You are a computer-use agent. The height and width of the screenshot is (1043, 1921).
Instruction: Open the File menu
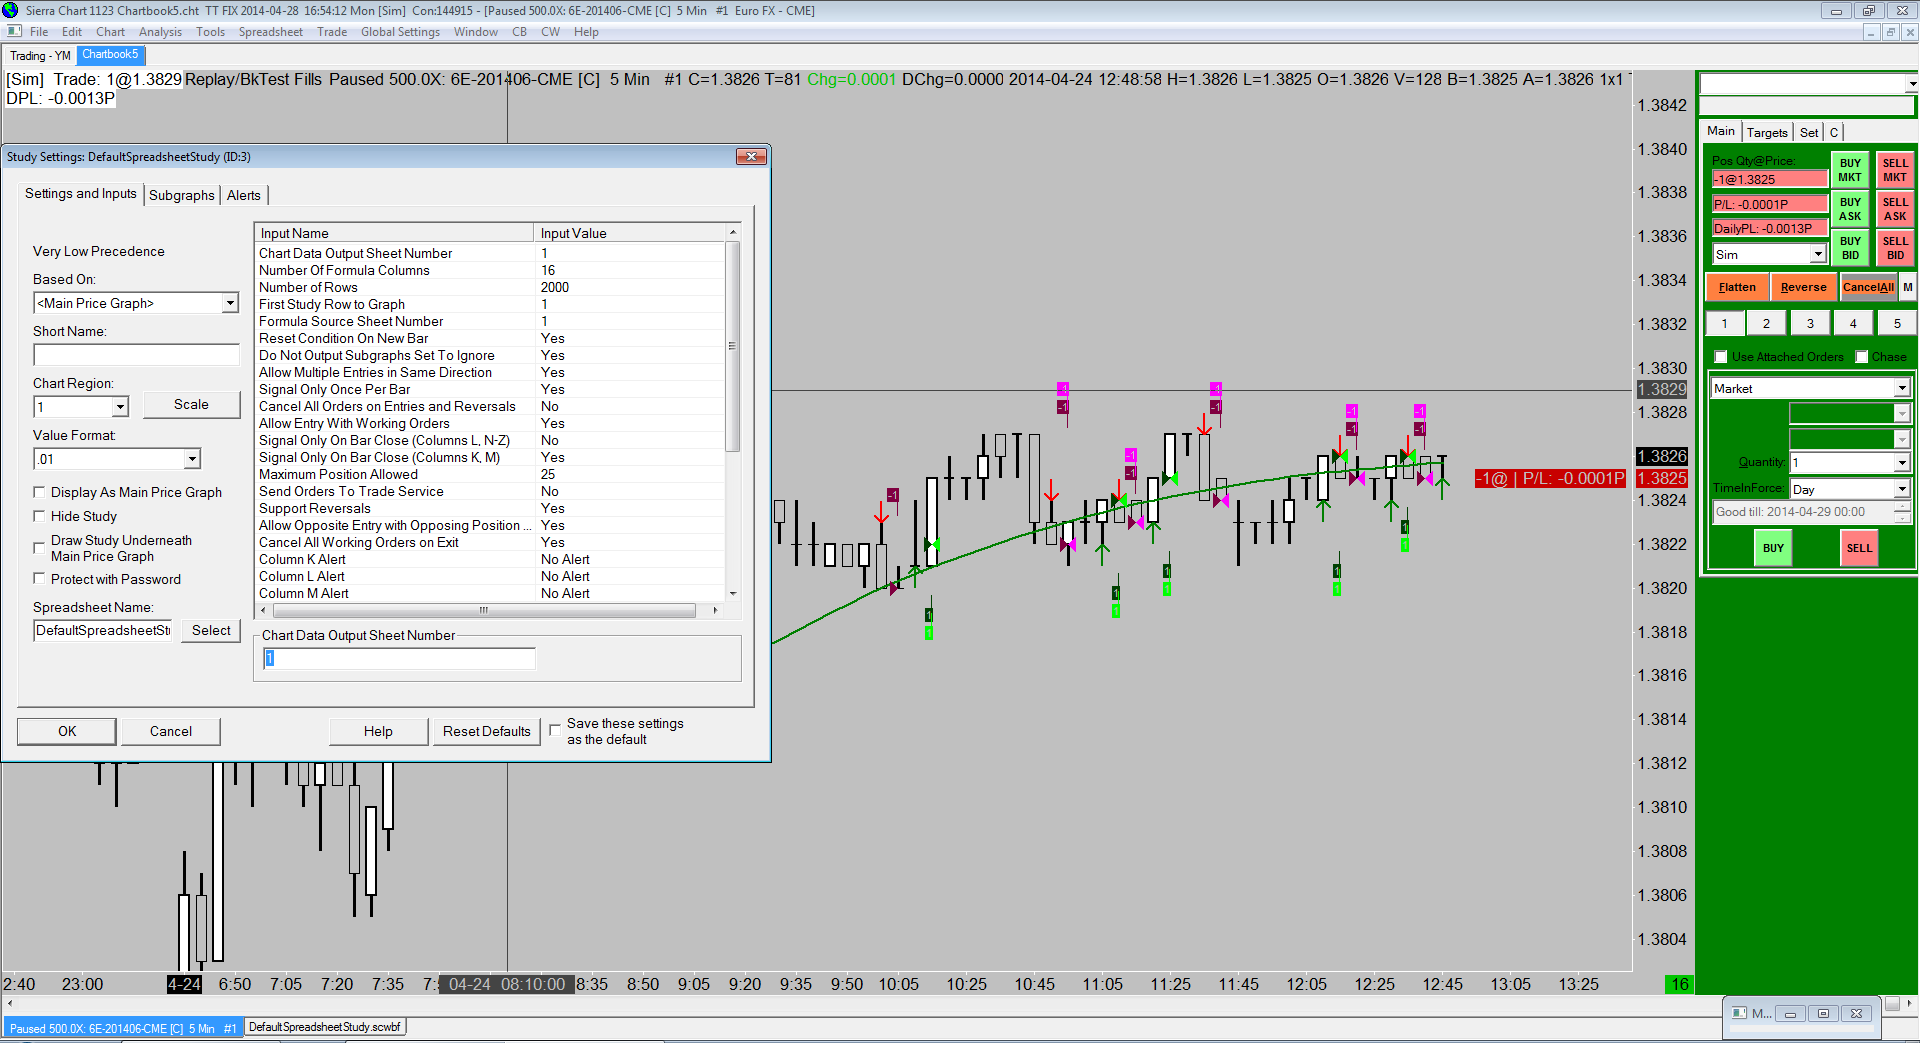click(x=39, y=32)
